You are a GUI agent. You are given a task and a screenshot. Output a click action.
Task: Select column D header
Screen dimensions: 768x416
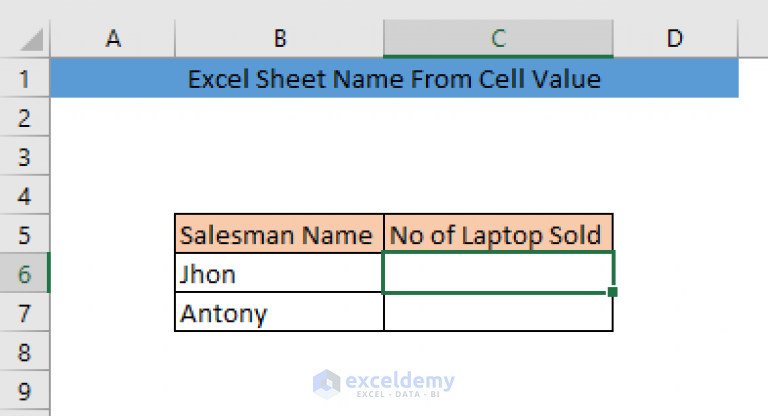click(675, 39)
